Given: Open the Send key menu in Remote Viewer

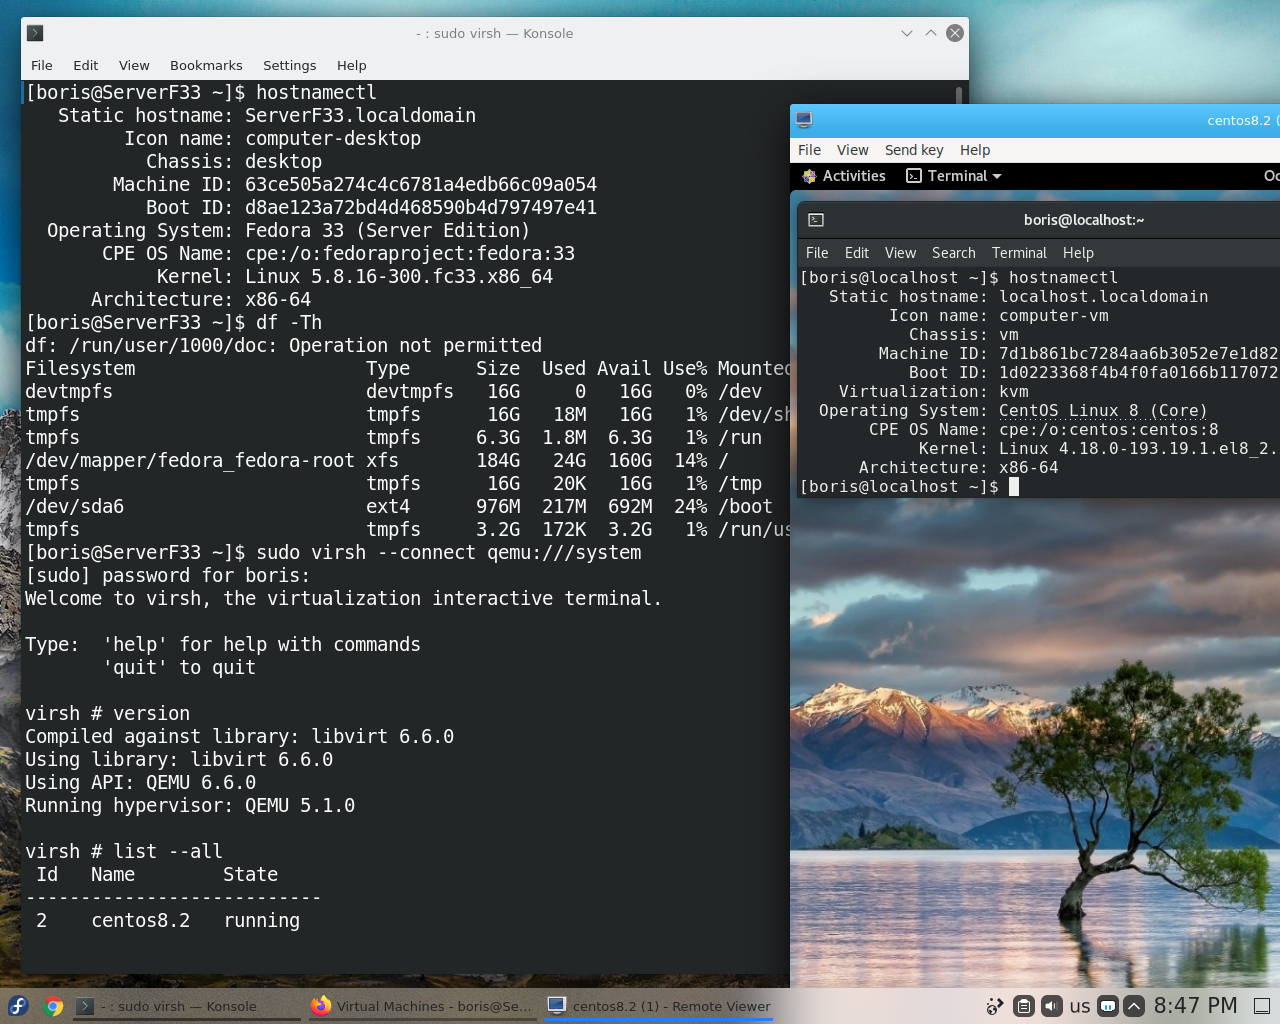Looking at the screenshot, I should (x=913, y=150).
